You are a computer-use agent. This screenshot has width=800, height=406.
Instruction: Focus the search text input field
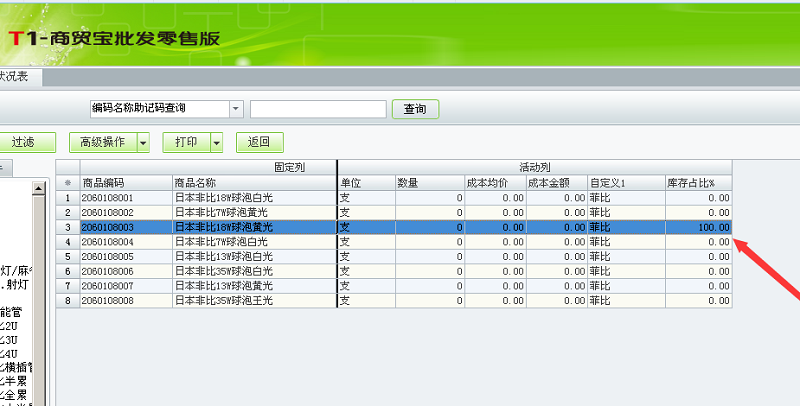(318, 109)
